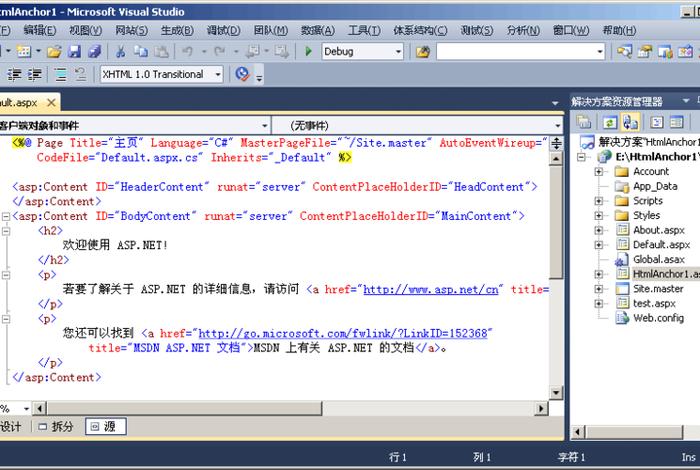Open the Solution Explorer window position dropdown
This screenshot has height=470, width=700.
point(686,101)
